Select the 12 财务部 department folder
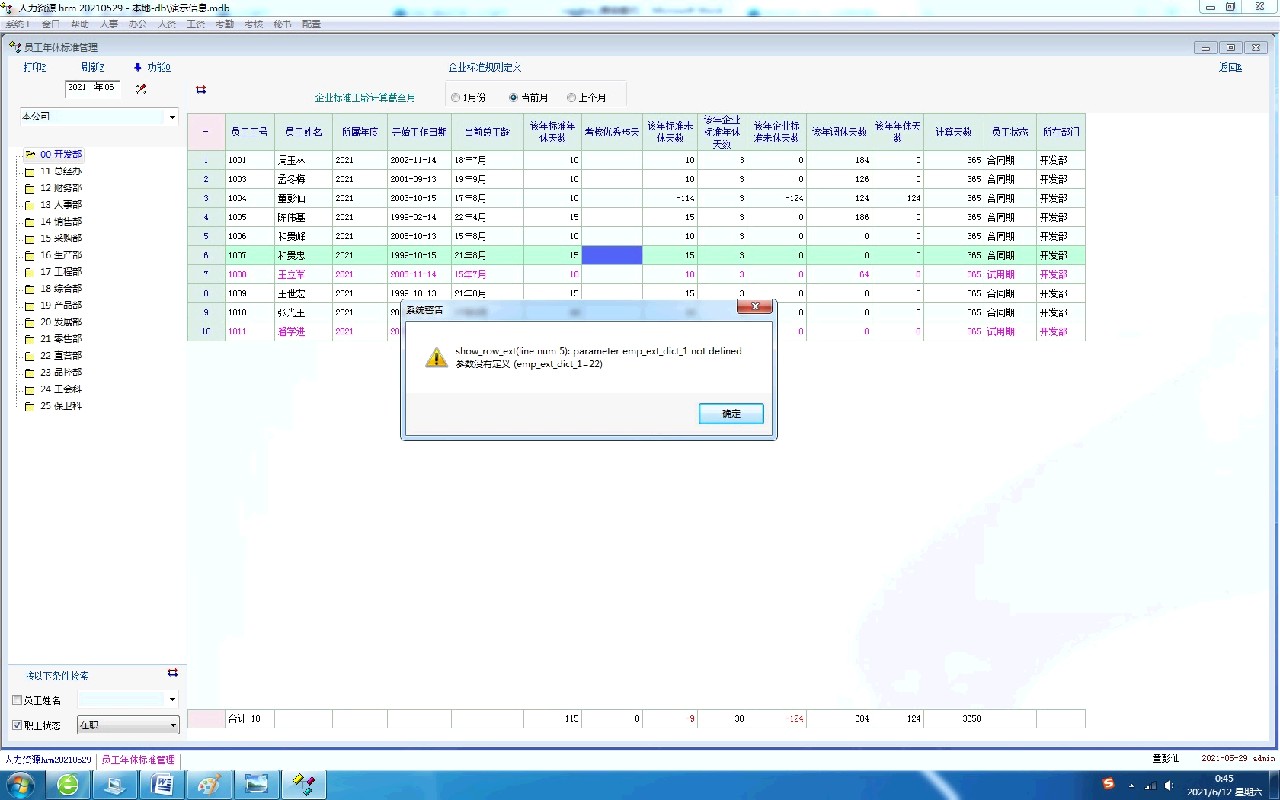1280x800 pixels. click(60, 188)
